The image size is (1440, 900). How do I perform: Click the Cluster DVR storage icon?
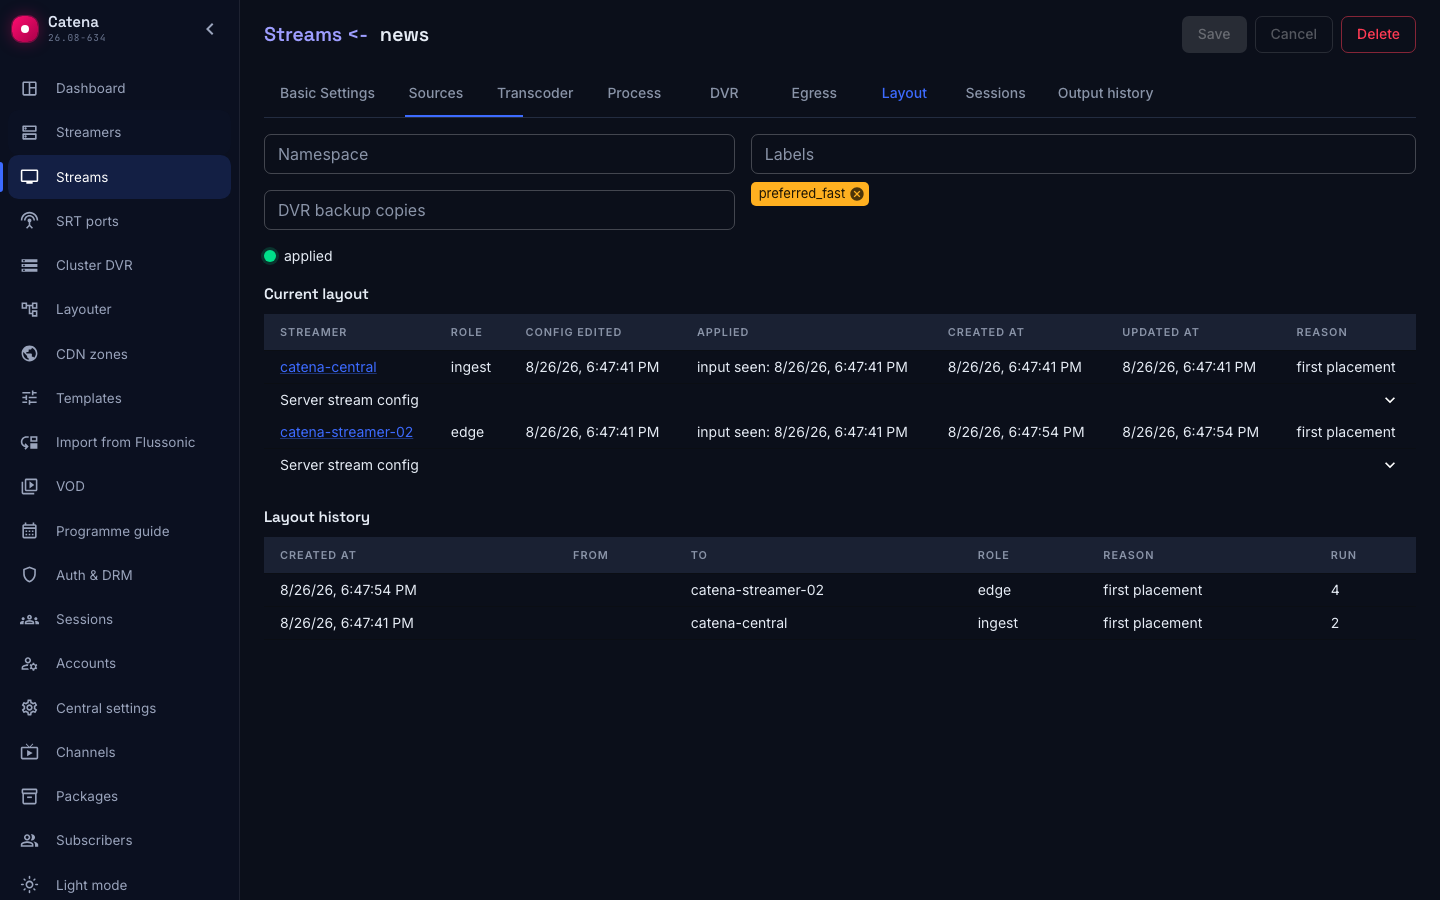(30, 265)
